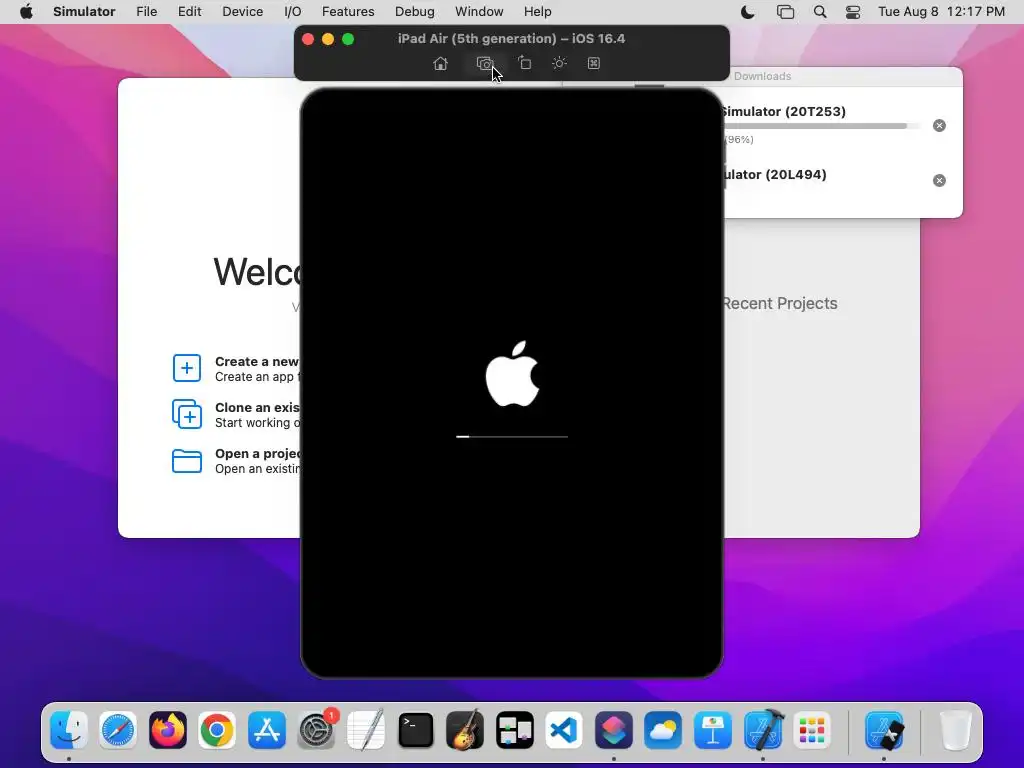Open Trash from the Dock
Screen dimensions: 1024x768
(x=955, y=729)
